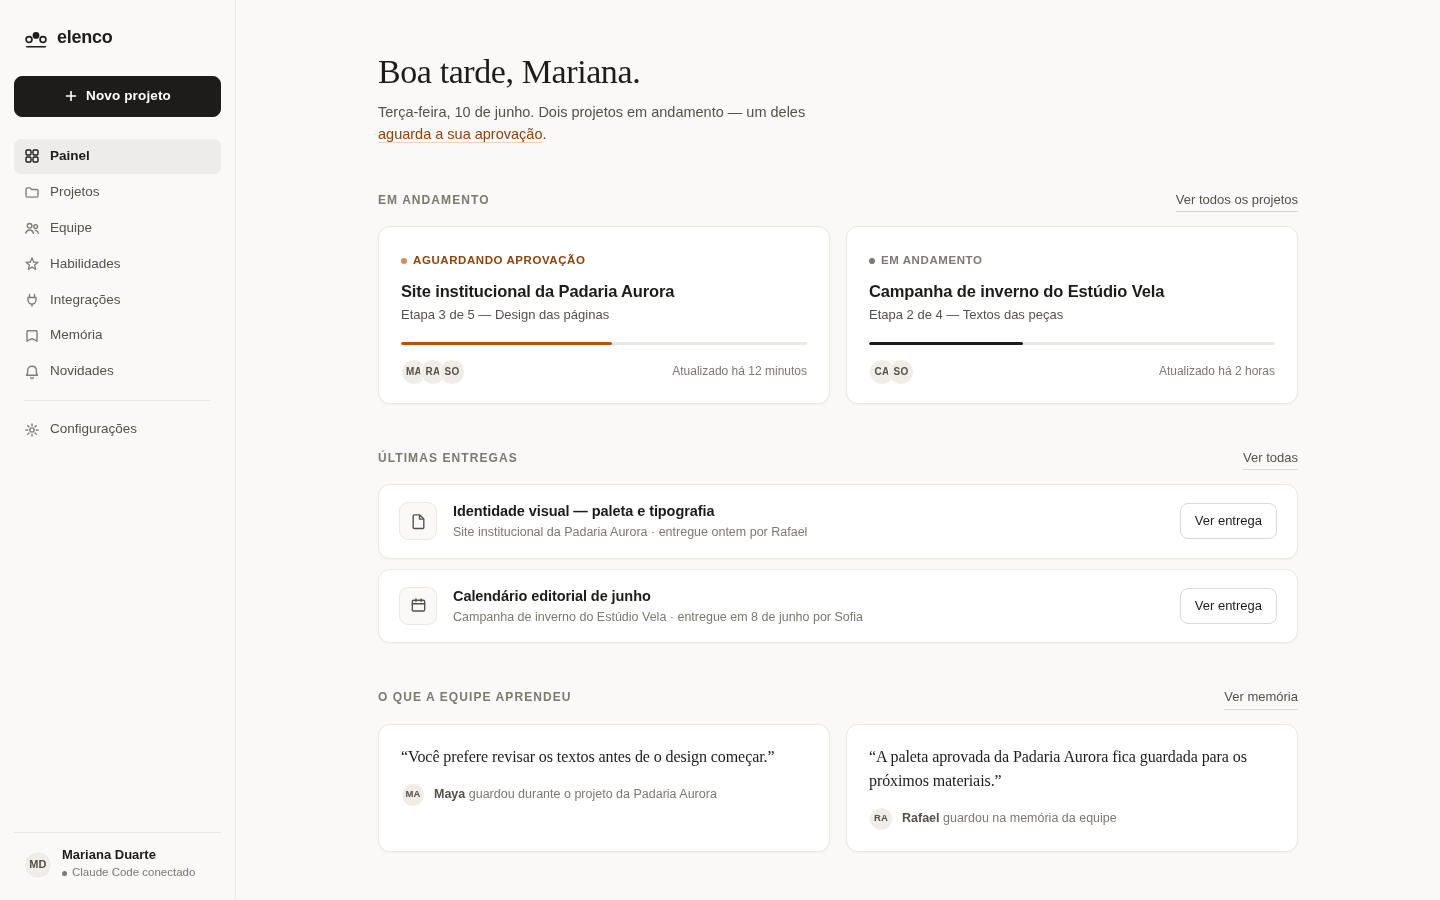Follow the aguarda a sua aprovação link
The image size is (1440, 900).
460,134
